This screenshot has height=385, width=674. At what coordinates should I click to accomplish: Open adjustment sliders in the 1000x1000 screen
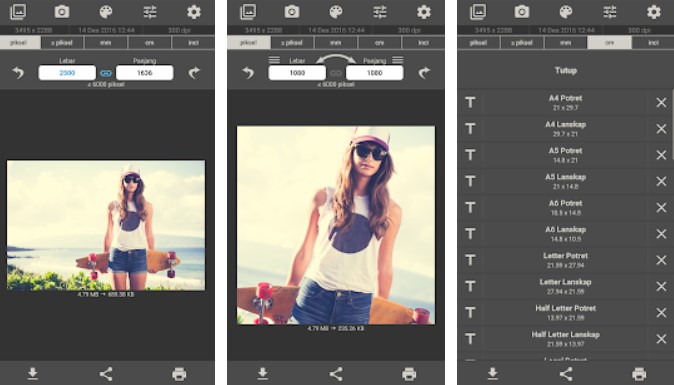tap(380, 12)
